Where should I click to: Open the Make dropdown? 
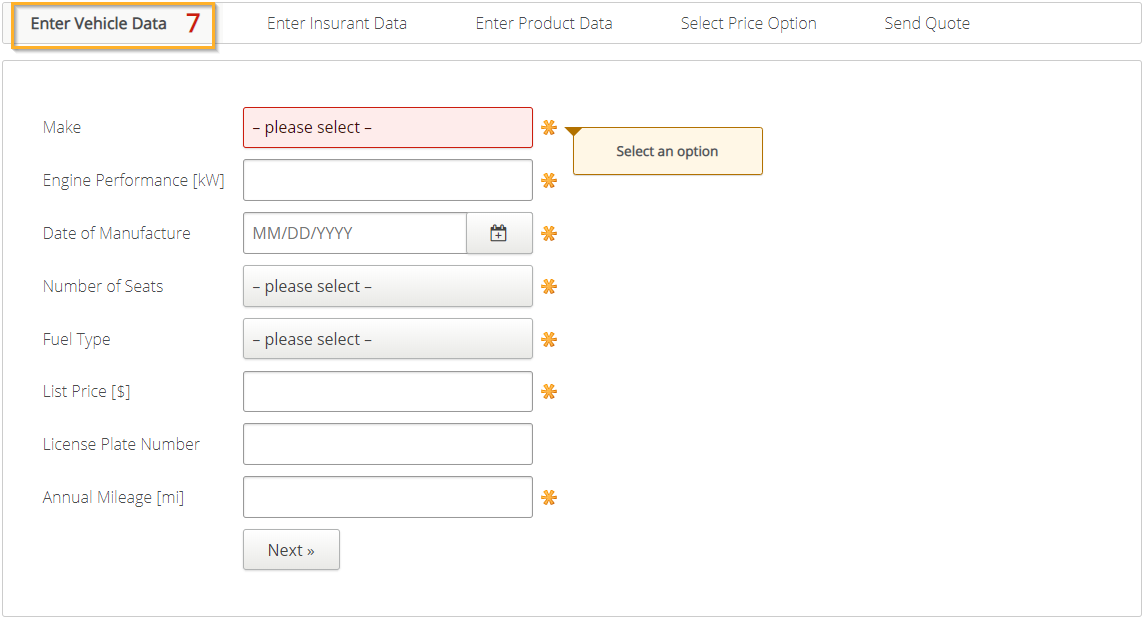pos(387,128)
